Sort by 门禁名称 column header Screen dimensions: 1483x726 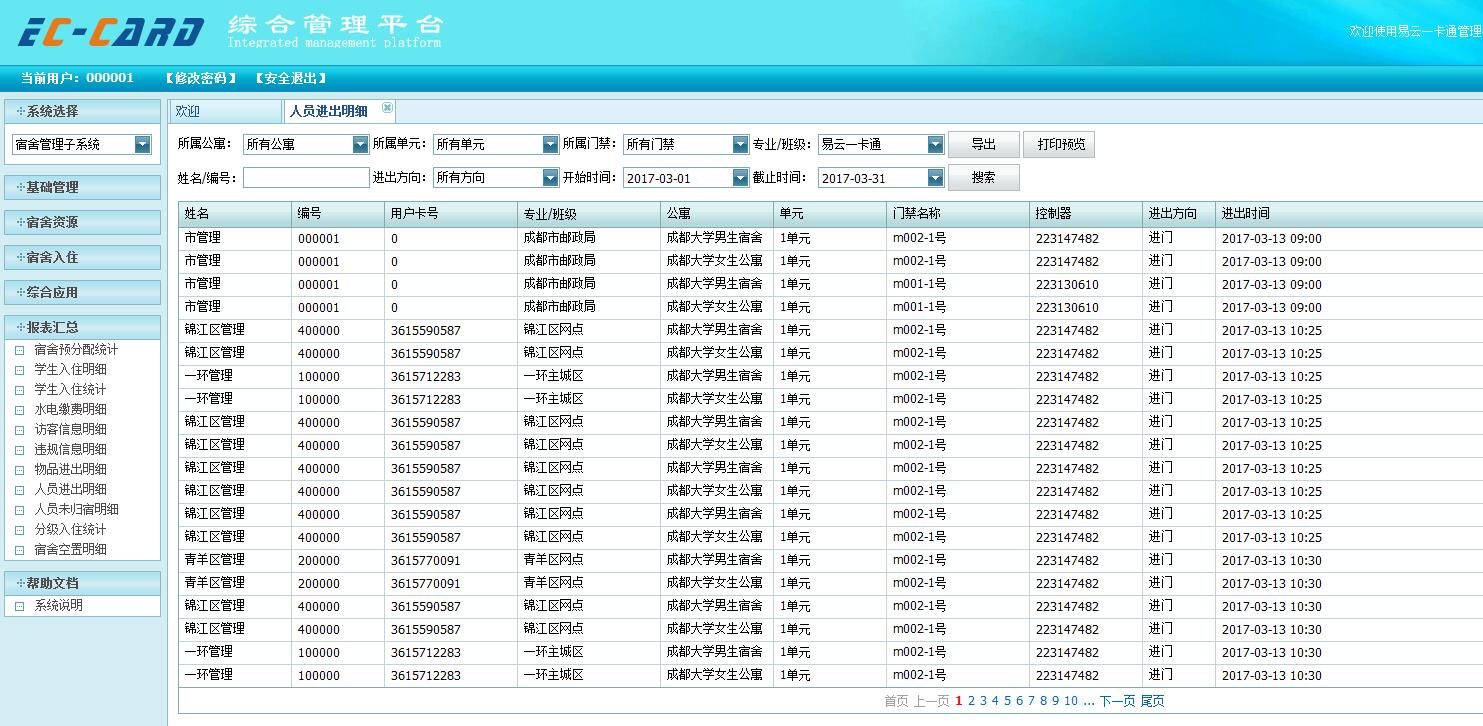click(958, 214)
